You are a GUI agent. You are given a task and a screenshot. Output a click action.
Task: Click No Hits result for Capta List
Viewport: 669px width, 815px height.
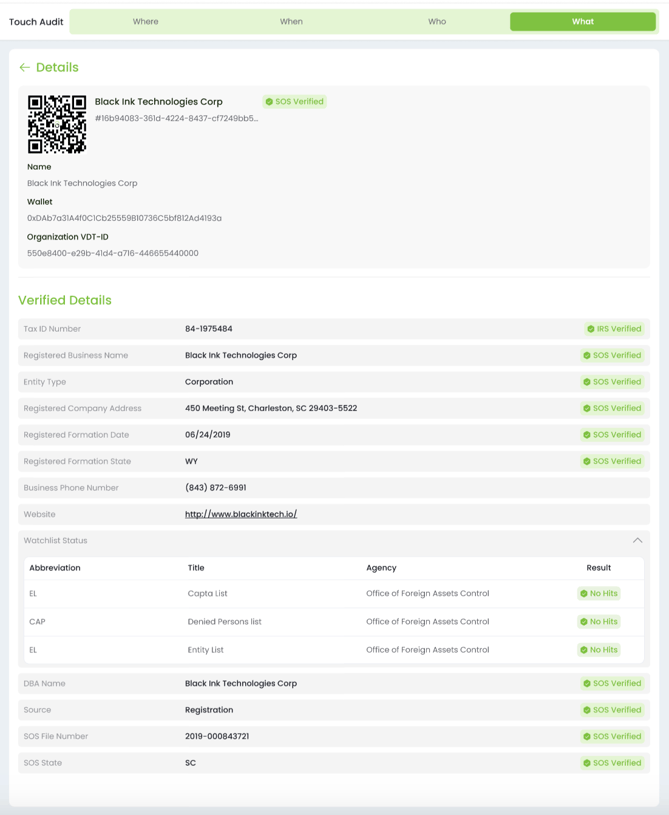coord(599,593)
